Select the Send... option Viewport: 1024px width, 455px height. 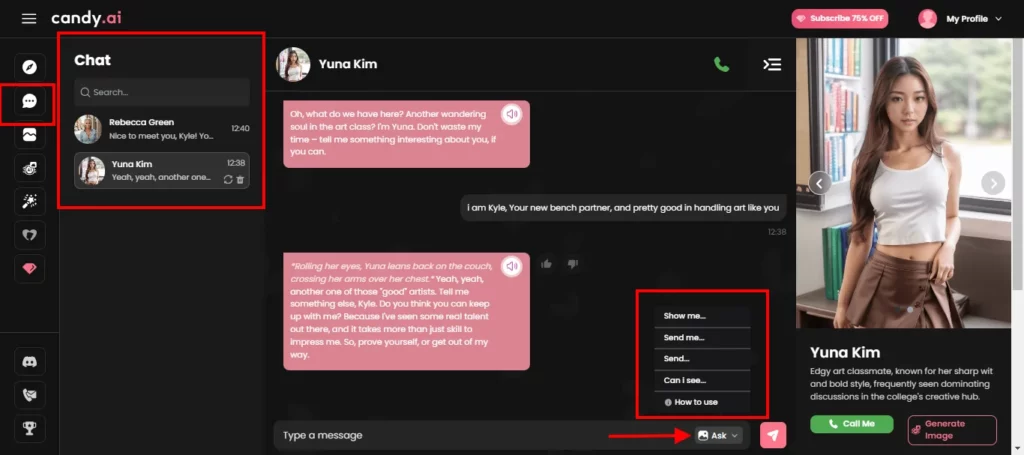pyautogui.click(x=703, y=358)
